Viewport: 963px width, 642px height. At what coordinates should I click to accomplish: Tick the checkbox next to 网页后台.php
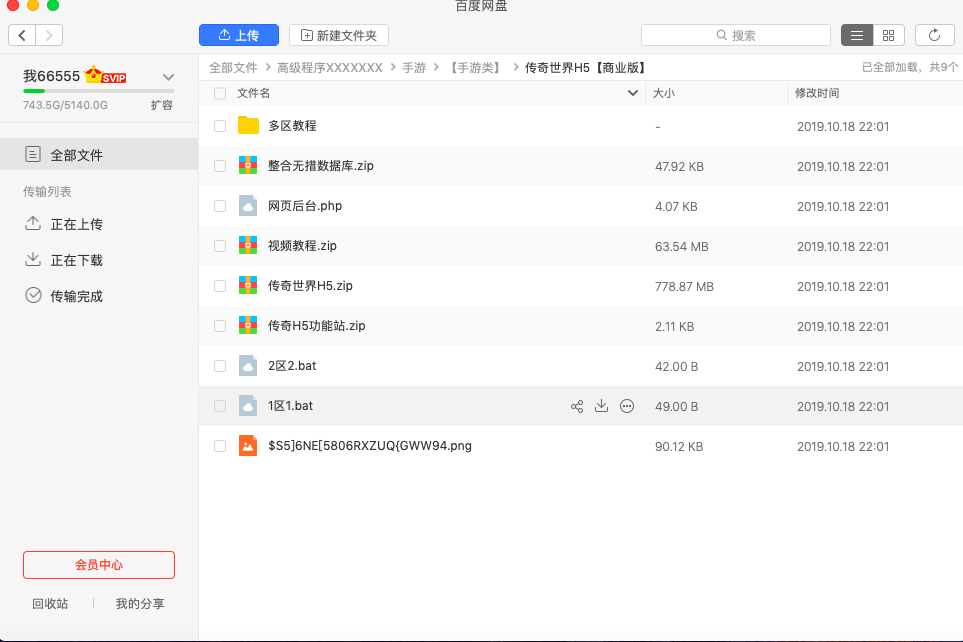(x=220, y=206)
